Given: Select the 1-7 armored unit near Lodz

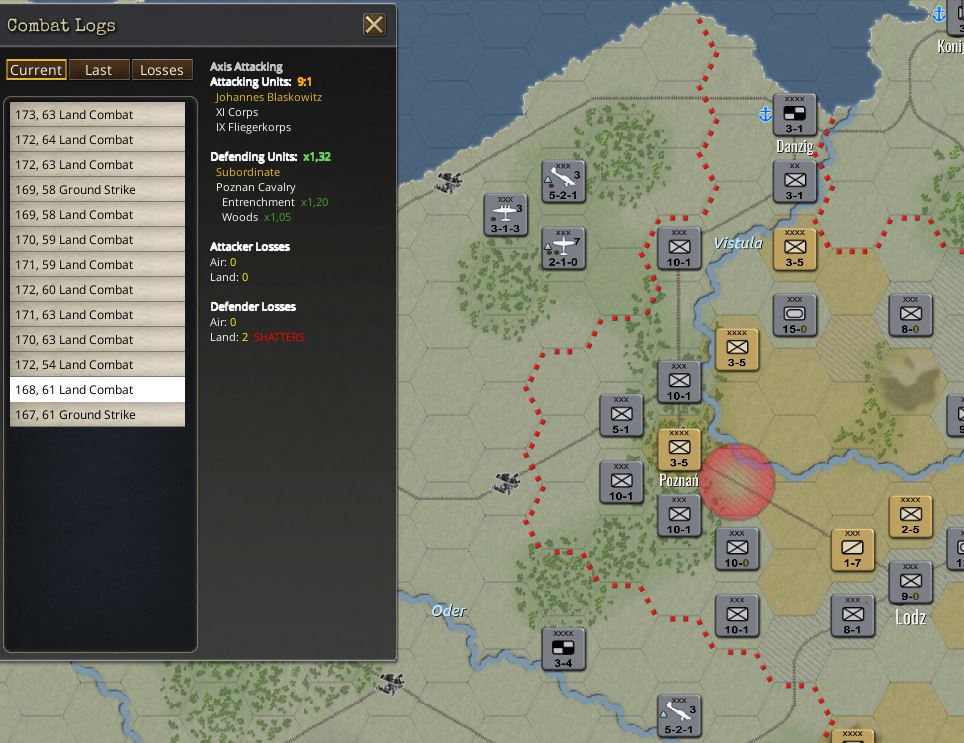Looking at the screenshot, I should point(853,549).
